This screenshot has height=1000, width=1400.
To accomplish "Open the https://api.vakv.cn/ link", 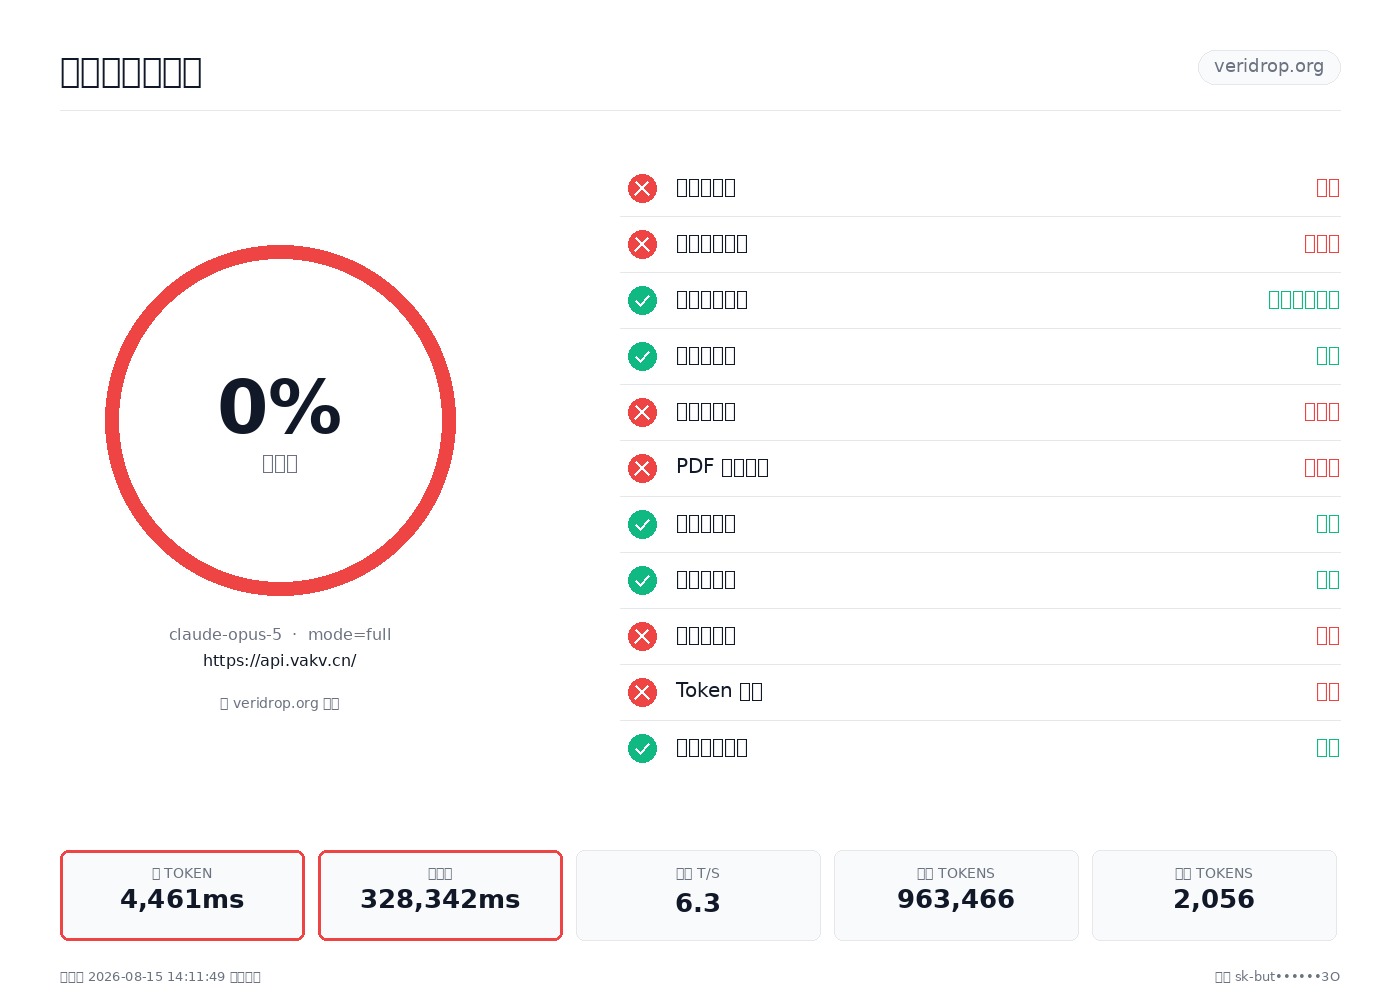I will 280,660.
